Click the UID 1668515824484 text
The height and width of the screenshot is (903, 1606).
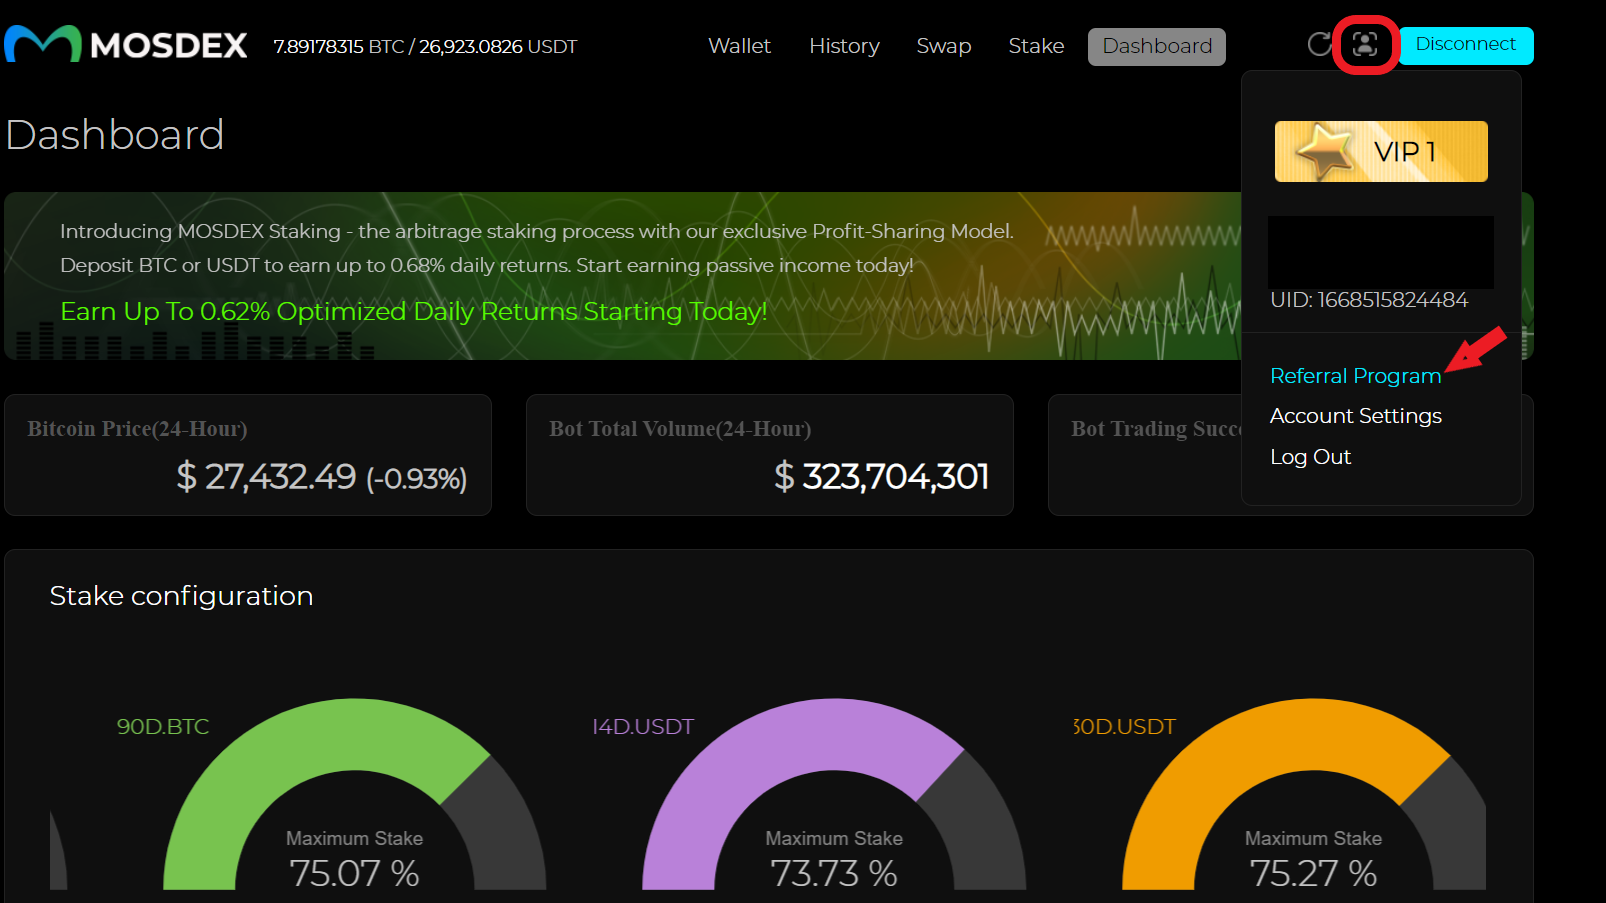[x=1369, y=300]
